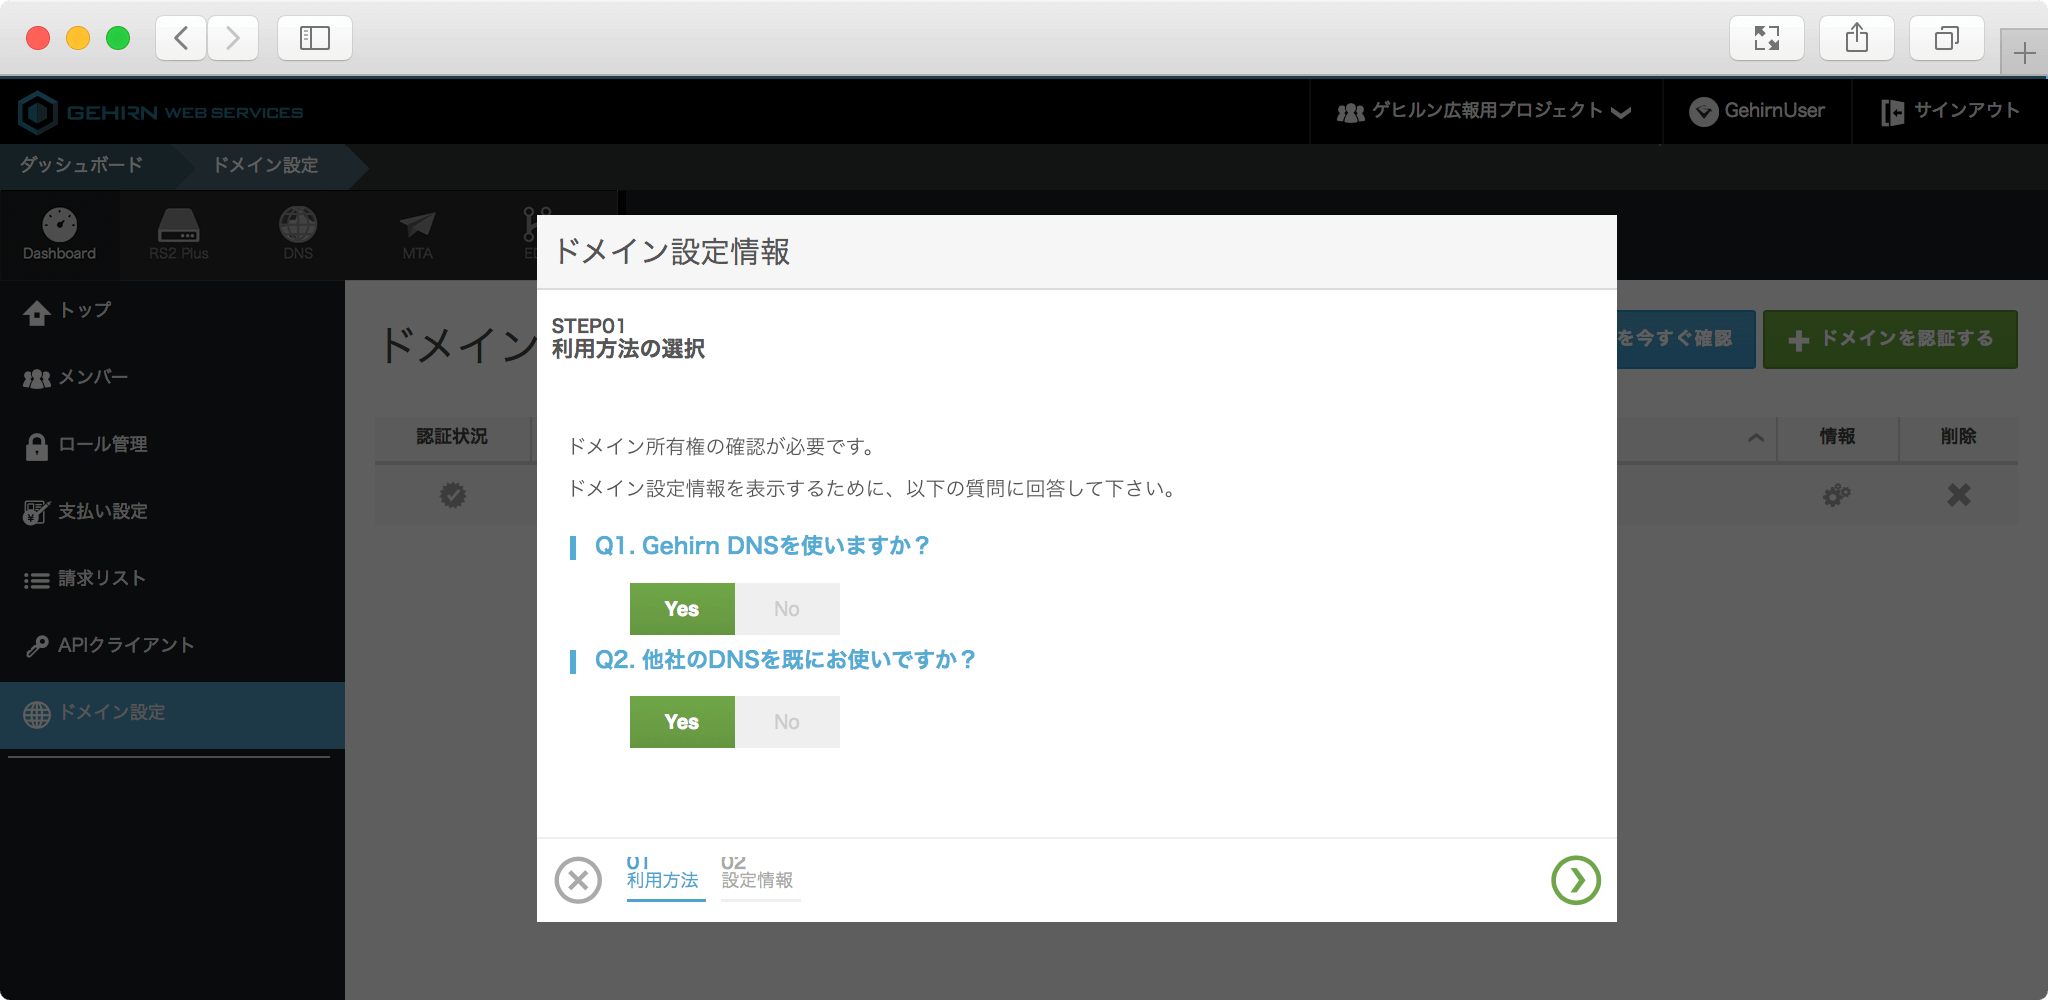Open the GehirnUser account menu
This screenshot has width=2048, height=1000.
point(1757,111)
